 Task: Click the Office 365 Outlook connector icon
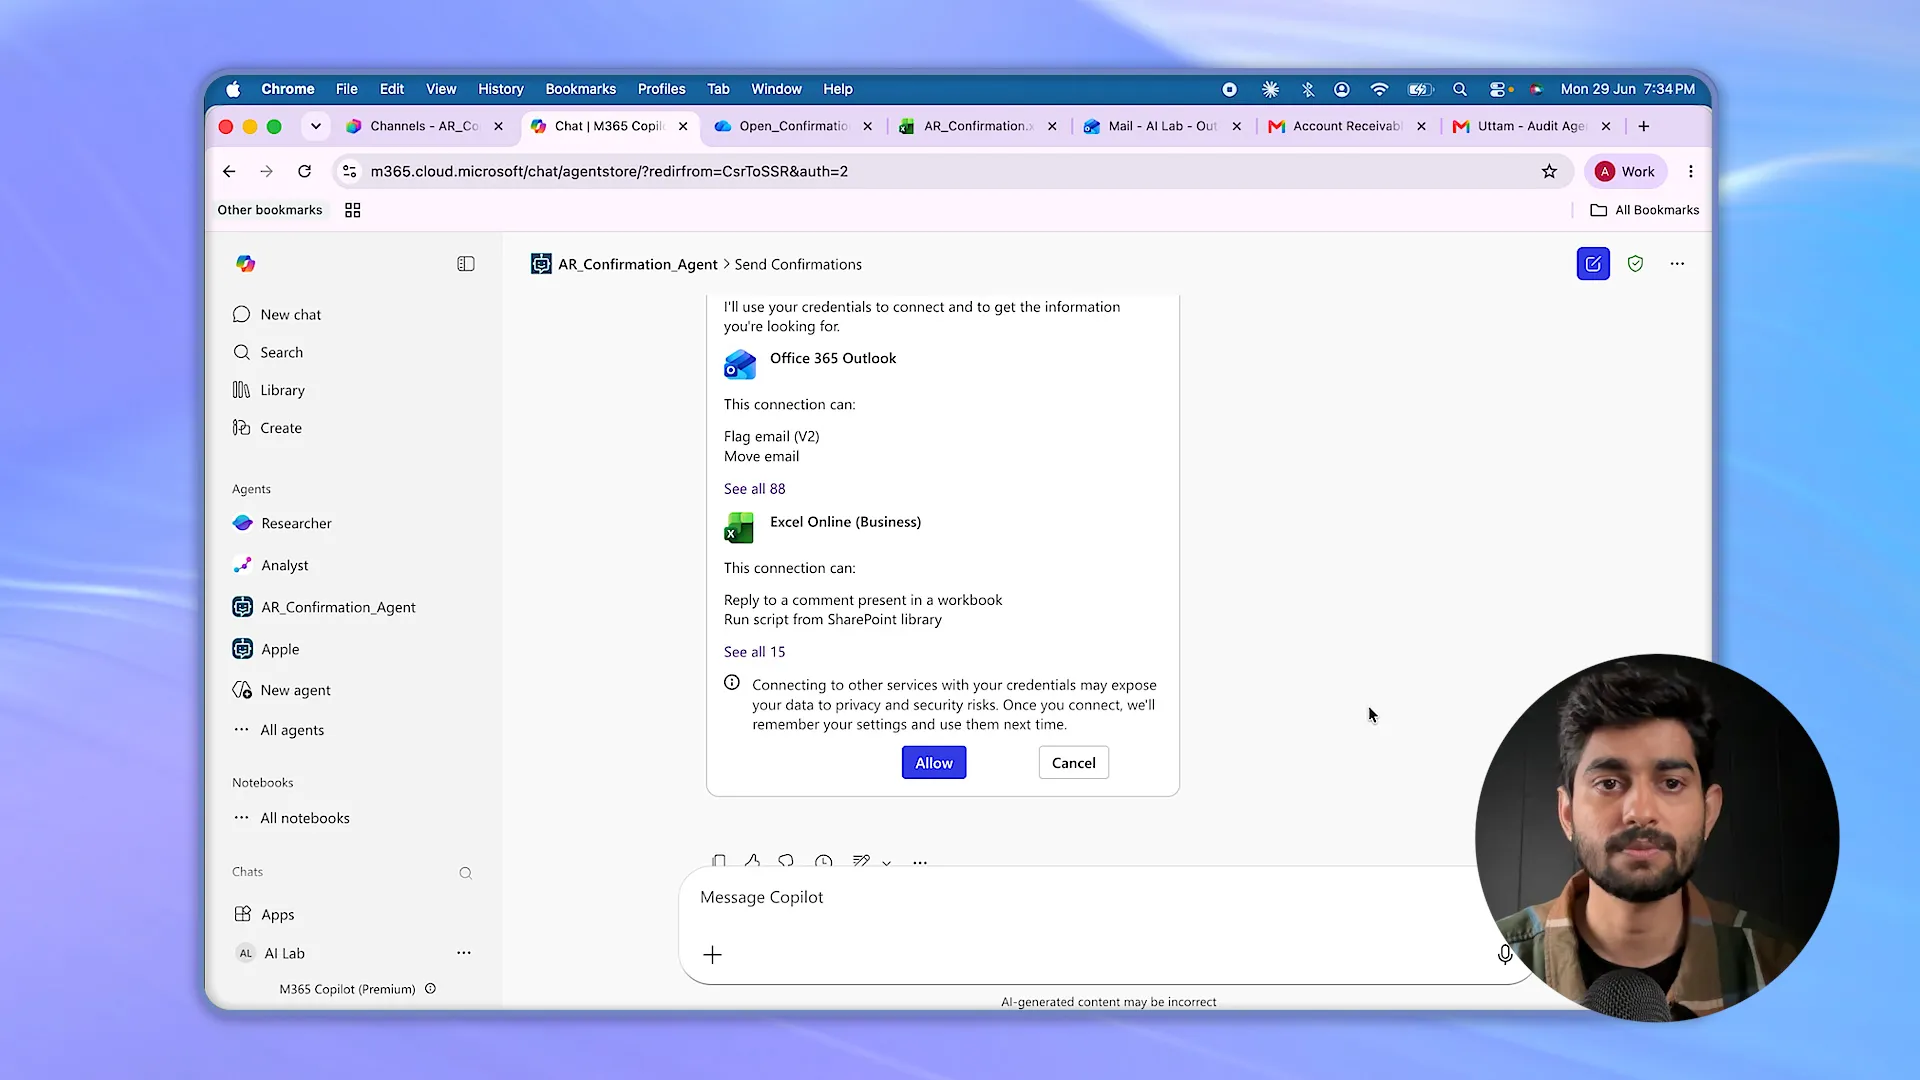(740, 364)
